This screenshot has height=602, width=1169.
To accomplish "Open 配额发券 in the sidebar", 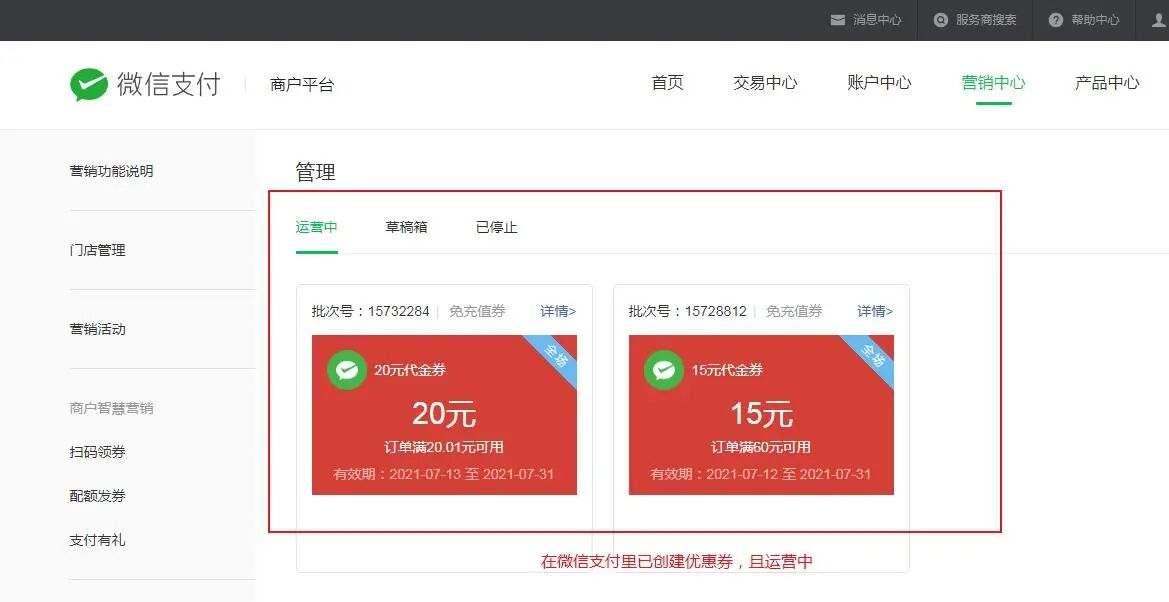I will pyautogui.click(x=97, y=496).
